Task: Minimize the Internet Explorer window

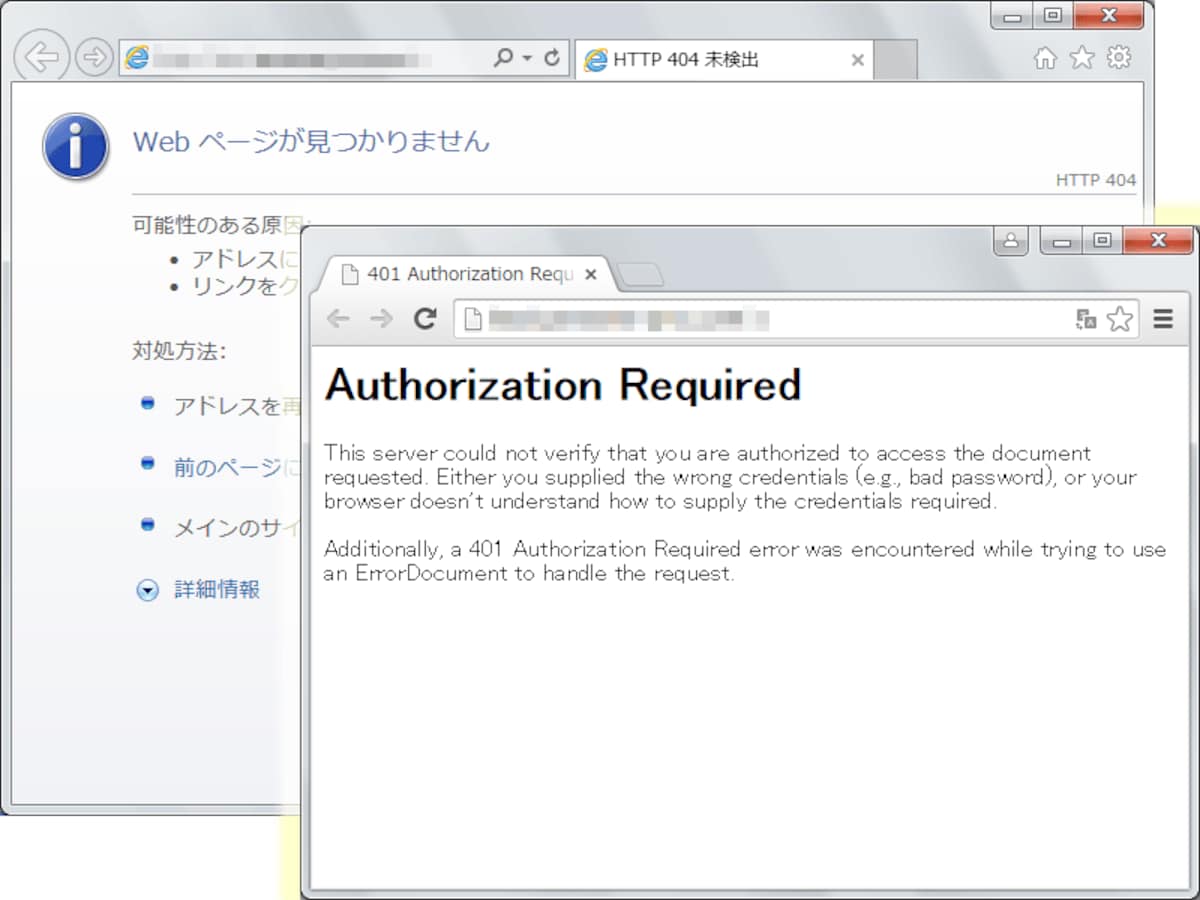Action: coord(1013,16)
